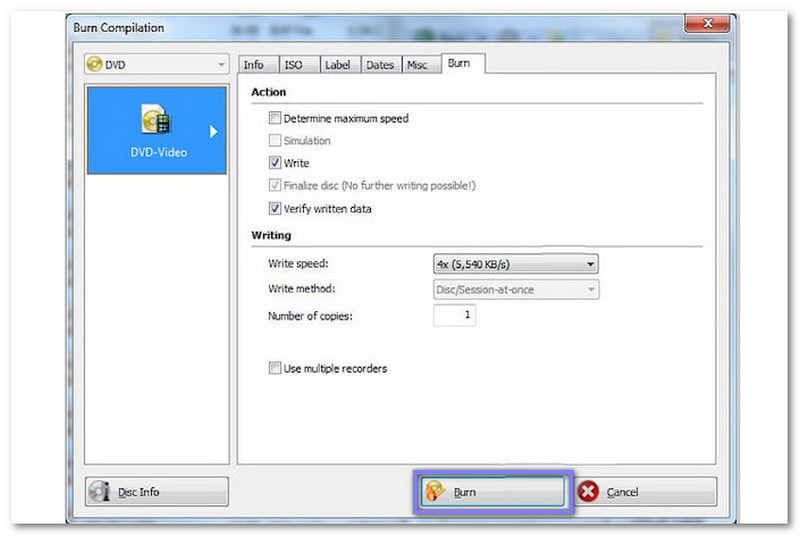This screenshot has height=536, width=800.
Task: Enable Use multiple recorders
Action: tap(274, 368)
